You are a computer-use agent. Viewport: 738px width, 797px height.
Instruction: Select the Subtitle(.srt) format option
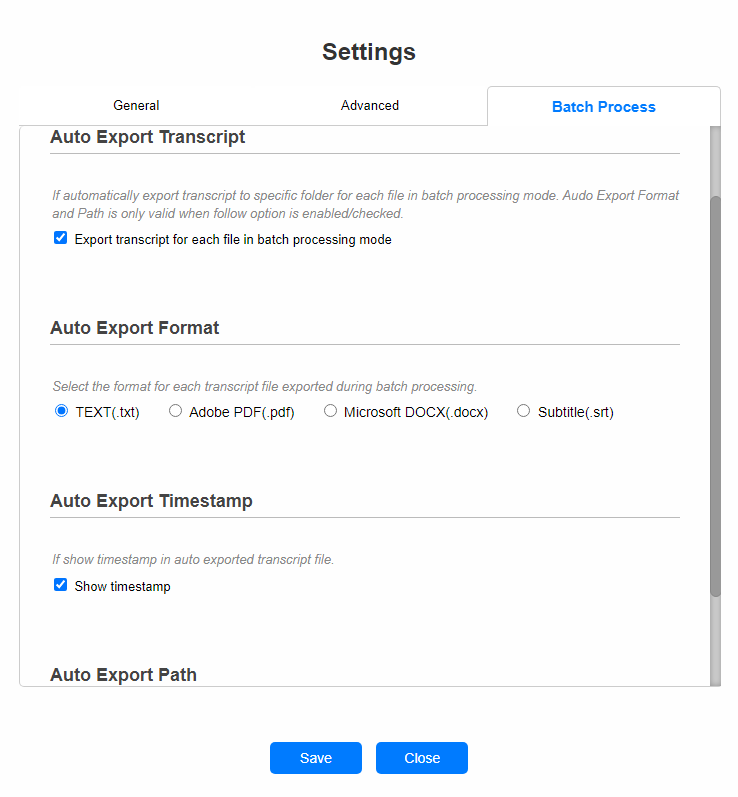tap(524, 411)
